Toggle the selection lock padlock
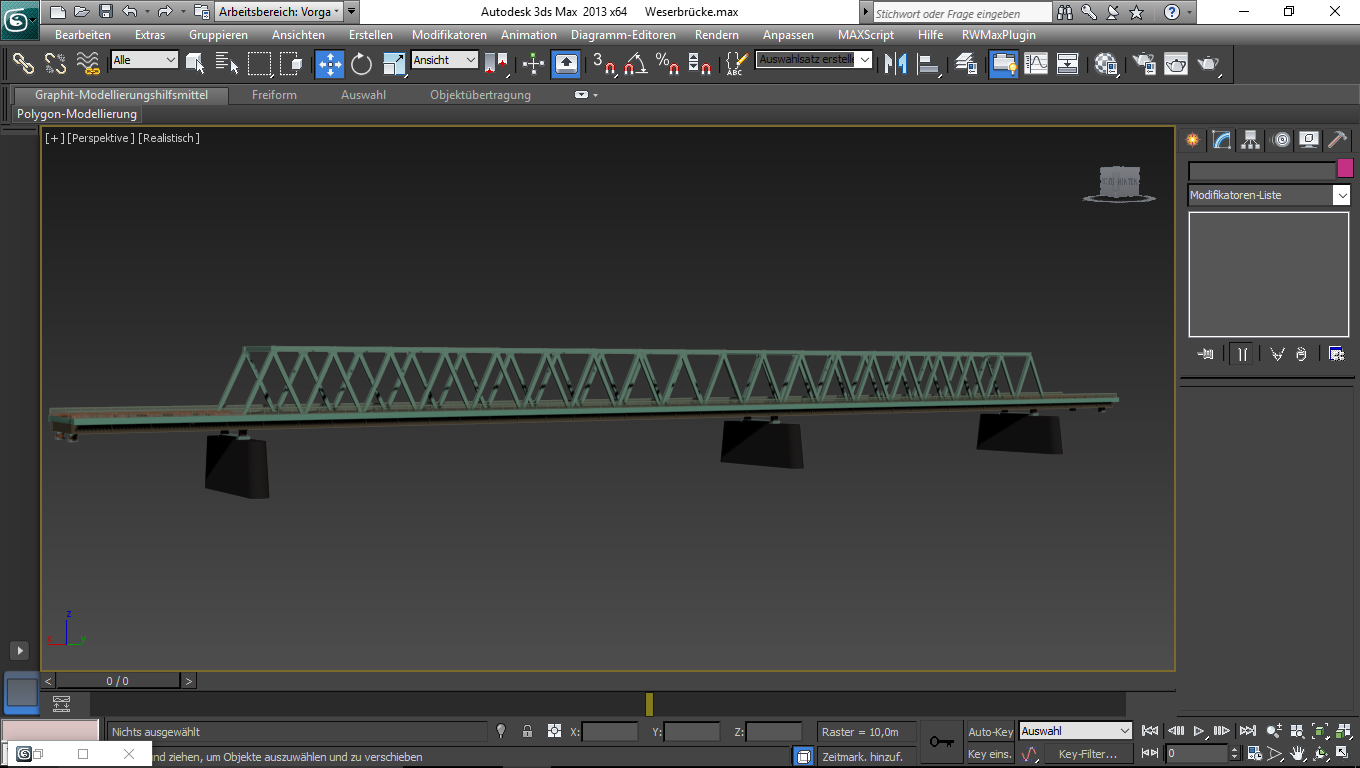1360x768 pixels. (x=527, y=732)
